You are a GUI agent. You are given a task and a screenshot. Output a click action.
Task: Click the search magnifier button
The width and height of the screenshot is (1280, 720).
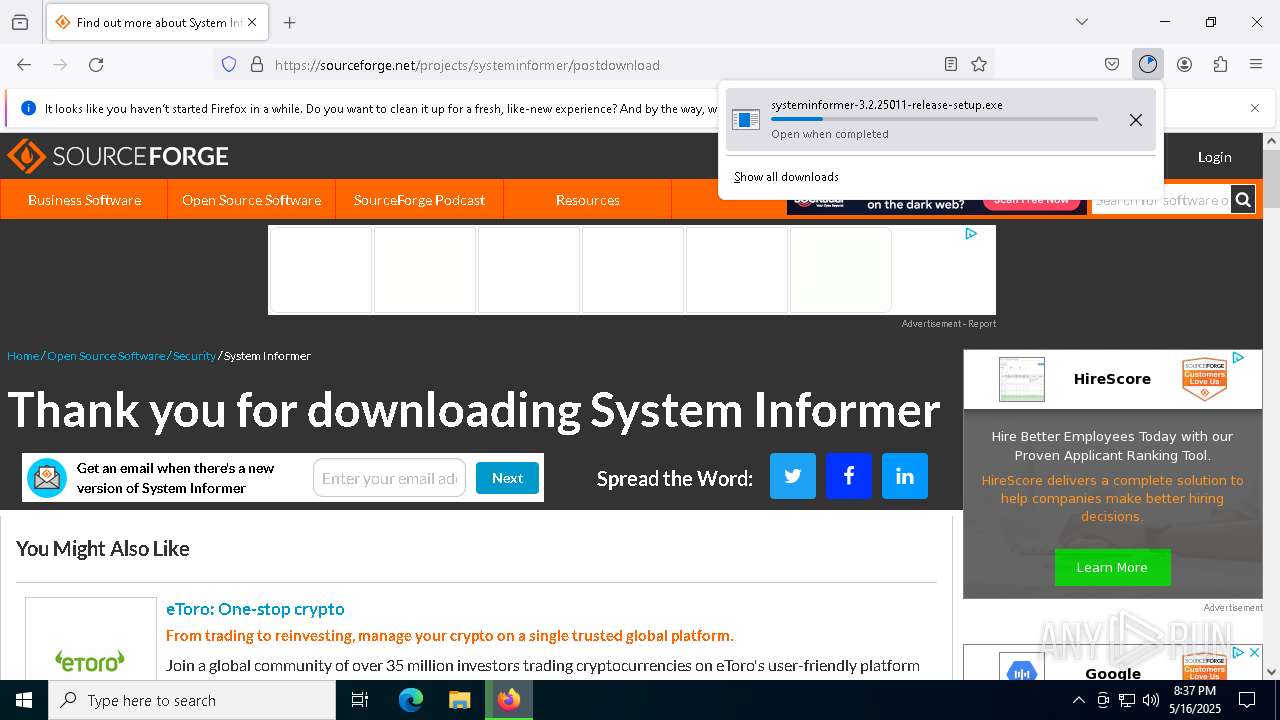(1243, 200)
